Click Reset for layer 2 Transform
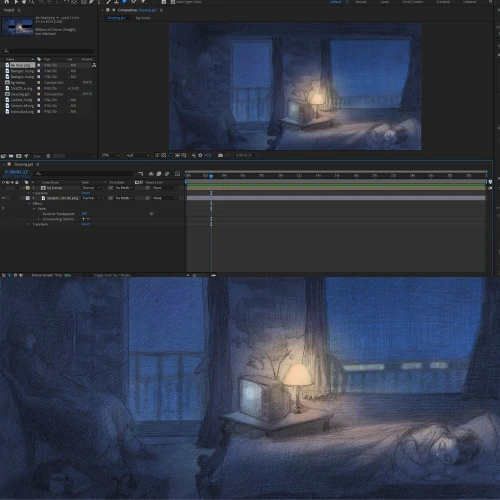500x500 pixels. 86,224
